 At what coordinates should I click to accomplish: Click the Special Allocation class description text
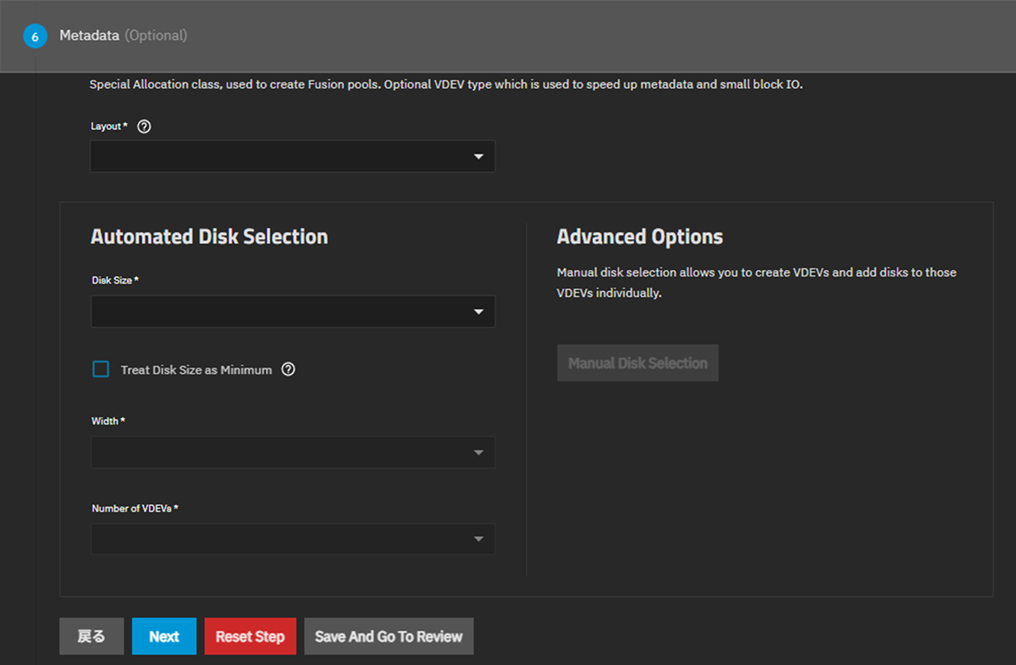pos(446,84)
